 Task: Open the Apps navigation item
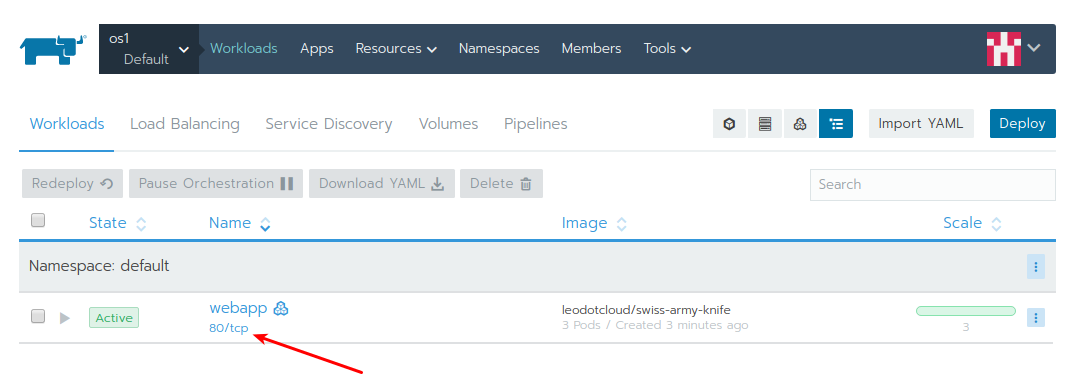click(x=316, y=49)
